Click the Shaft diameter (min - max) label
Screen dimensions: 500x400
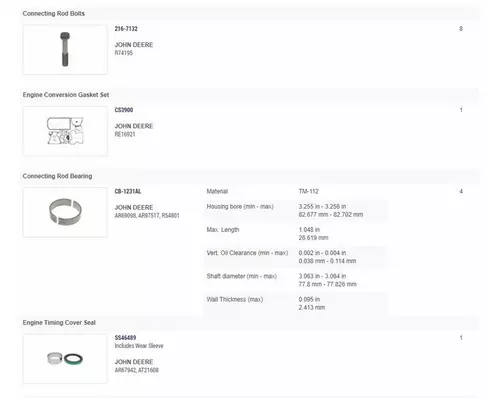242,276
